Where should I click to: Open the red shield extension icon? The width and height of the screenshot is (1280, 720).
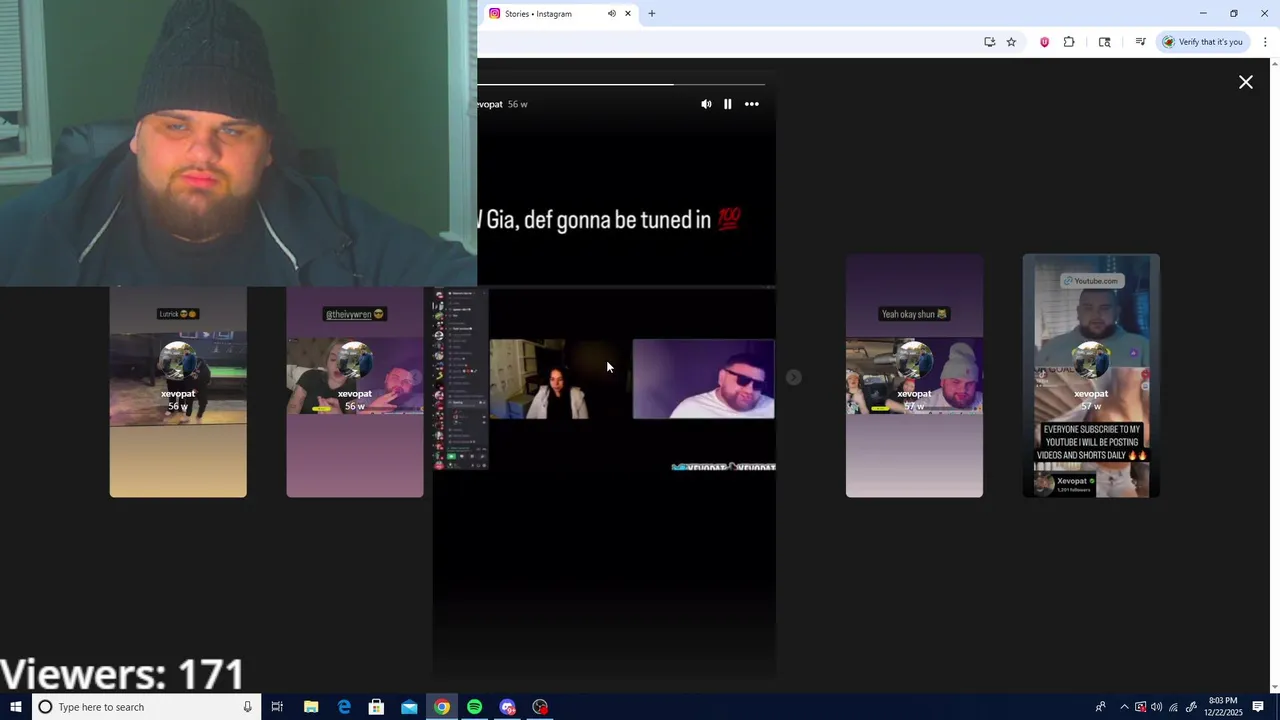[1044, 42]
